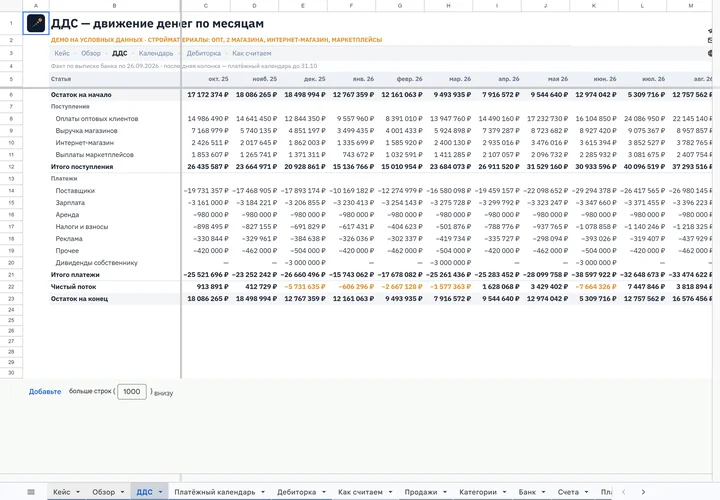Click the Дебиторка link in the row 3 navigation
Screen dimensions: 720x500
coord(203,53)
